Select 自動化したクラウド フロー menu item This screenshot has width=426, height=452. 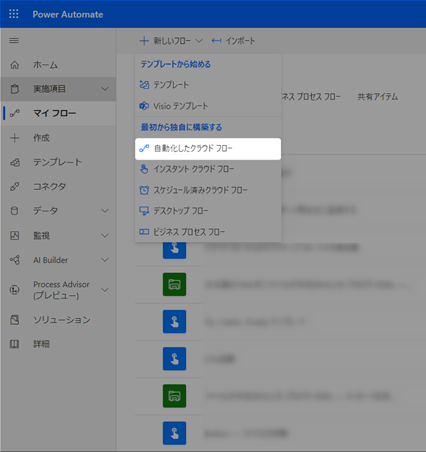(208, 149)
